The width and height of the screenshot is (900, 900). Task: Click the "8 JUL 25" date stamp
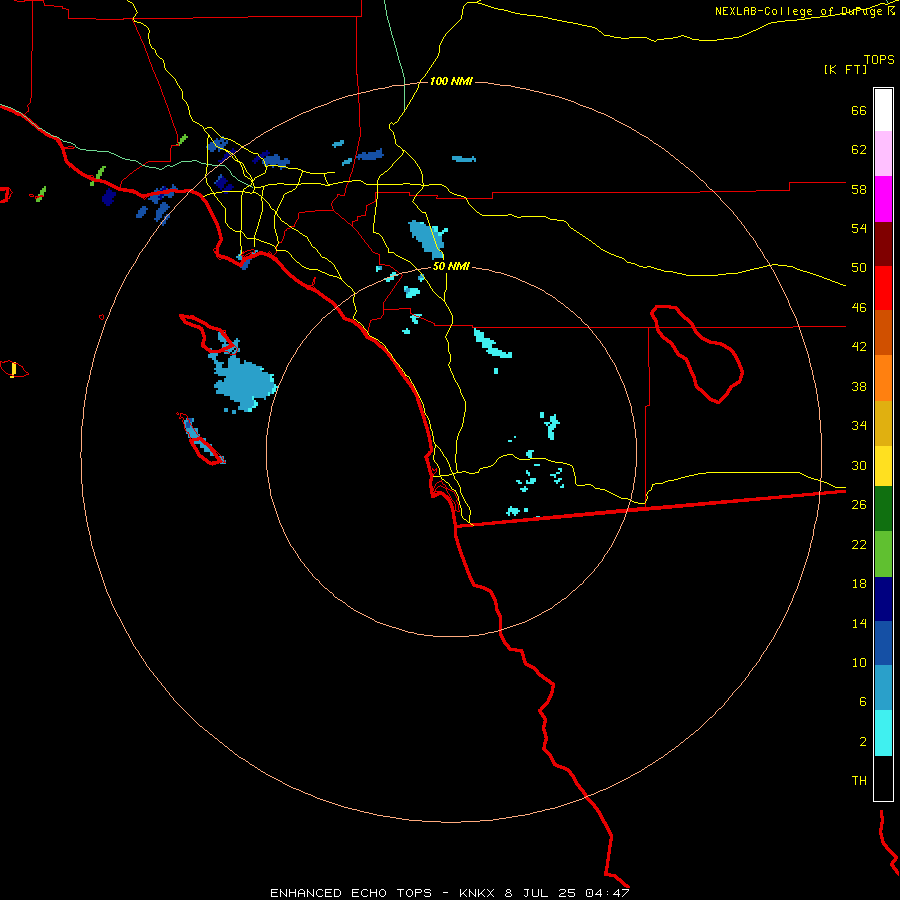click(541, 893)
